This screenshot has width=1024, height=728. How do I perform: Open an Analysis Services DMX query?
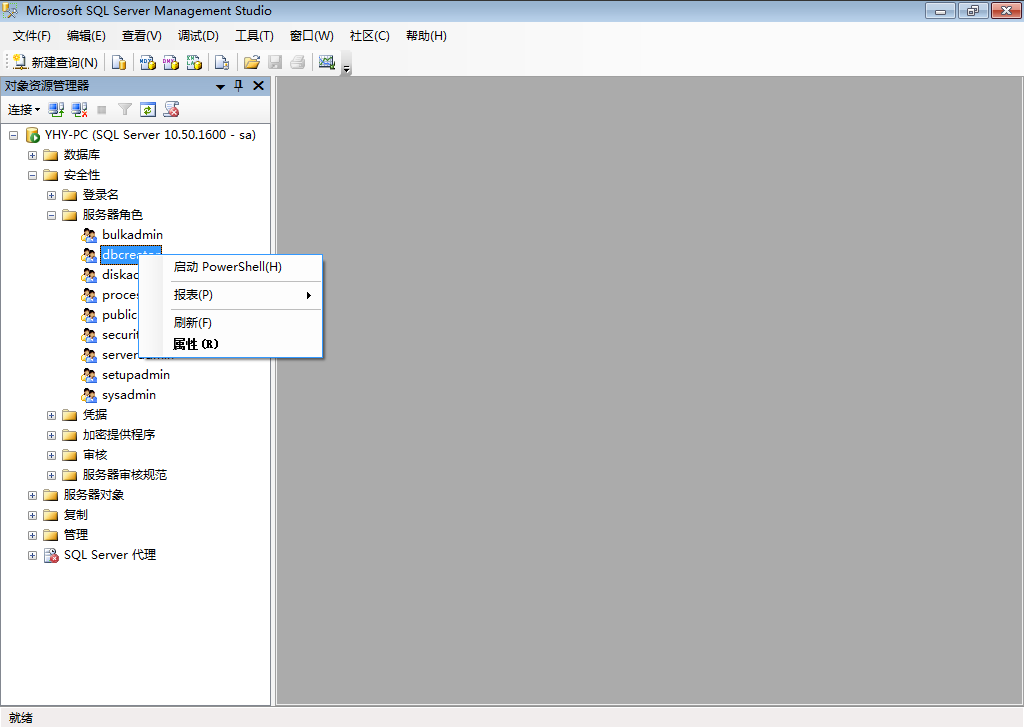click(171, 62)
